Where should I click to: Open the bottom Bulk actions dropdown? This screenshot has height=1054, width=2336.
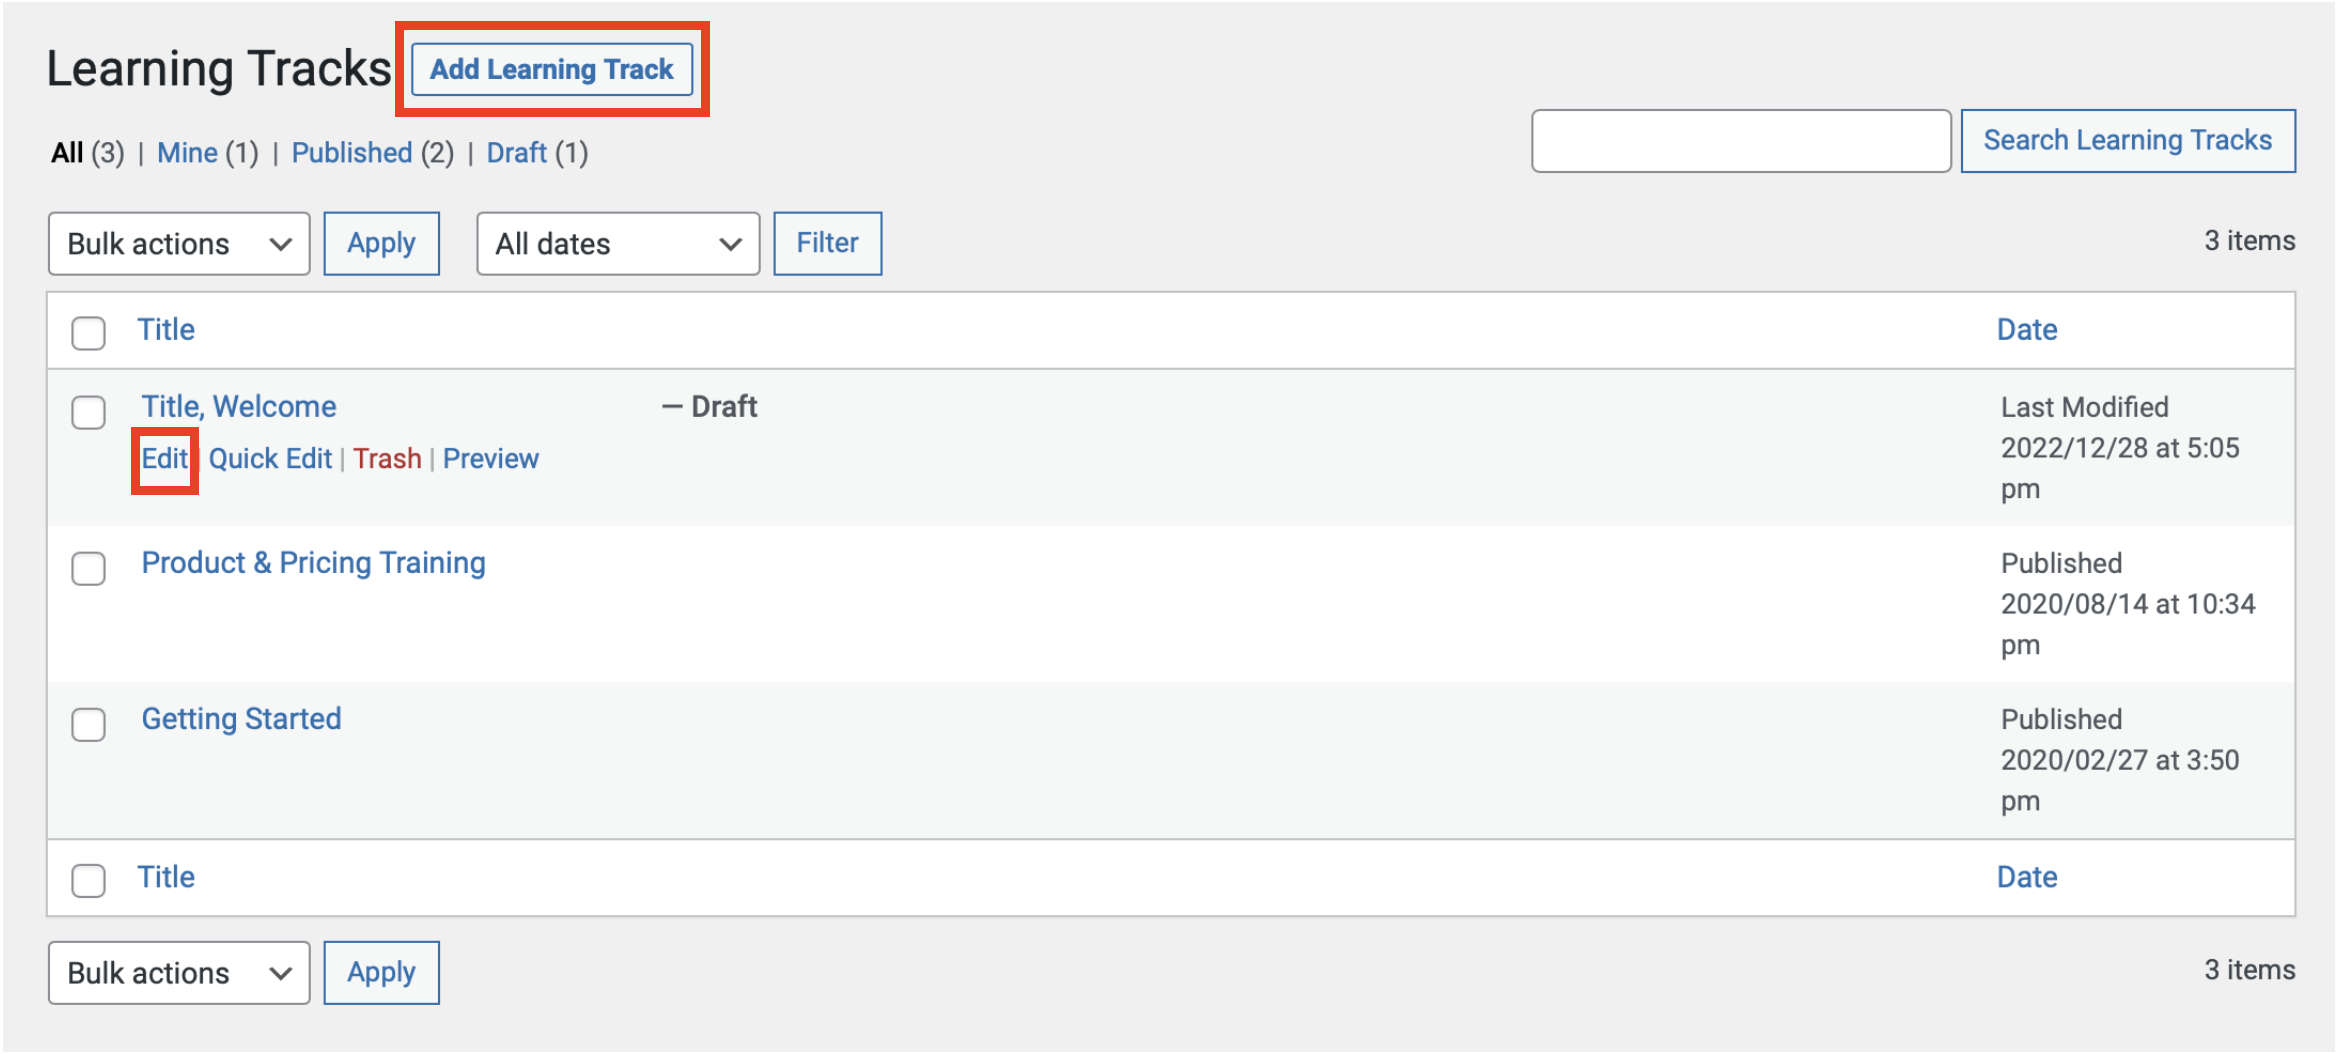(x=179, y=972)
